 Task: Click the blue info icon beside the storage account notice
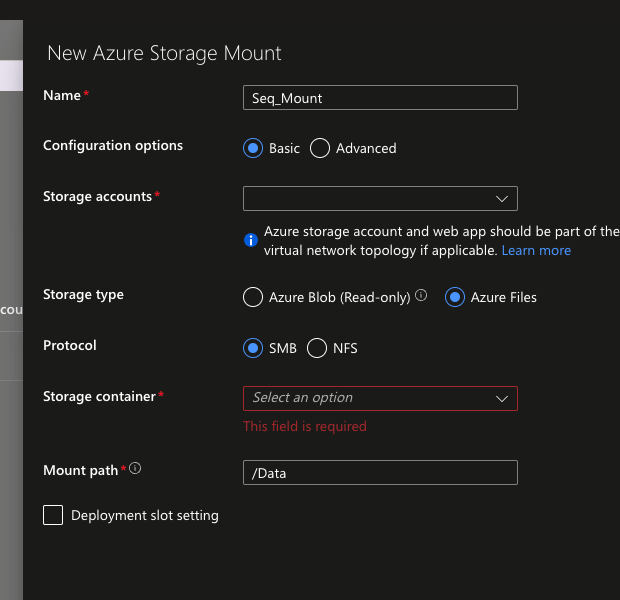pos(252,240)
